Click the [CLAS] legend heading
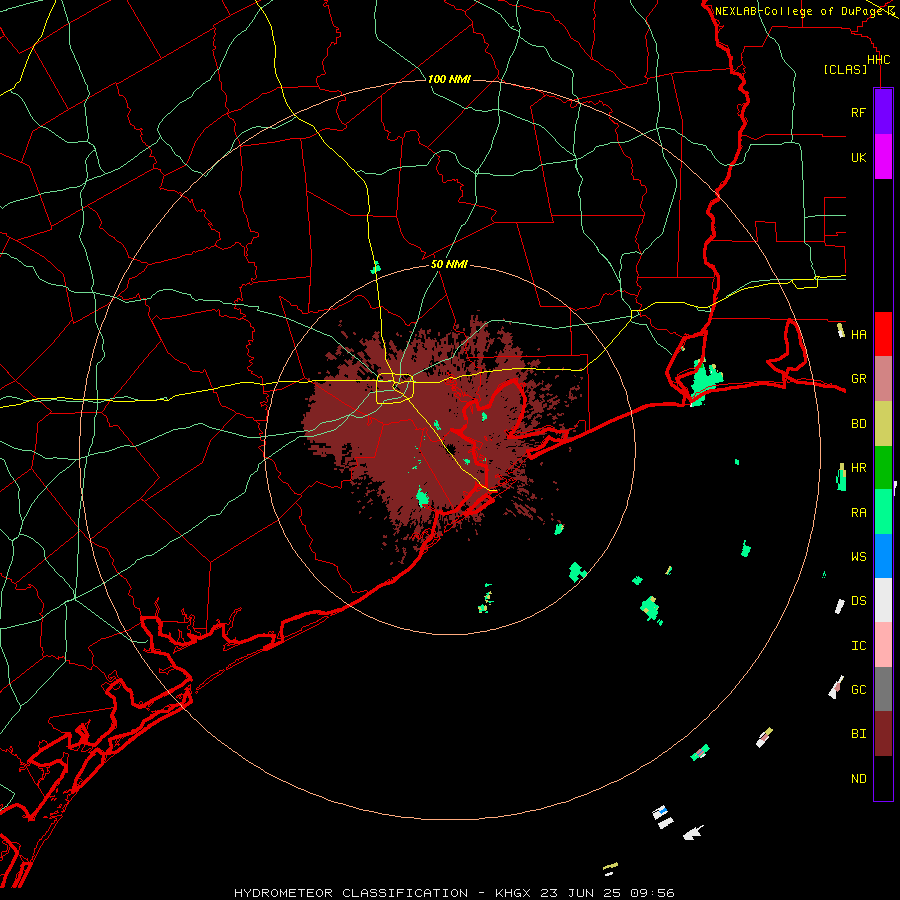The image size is (900, 900). (x=845, y=69)
